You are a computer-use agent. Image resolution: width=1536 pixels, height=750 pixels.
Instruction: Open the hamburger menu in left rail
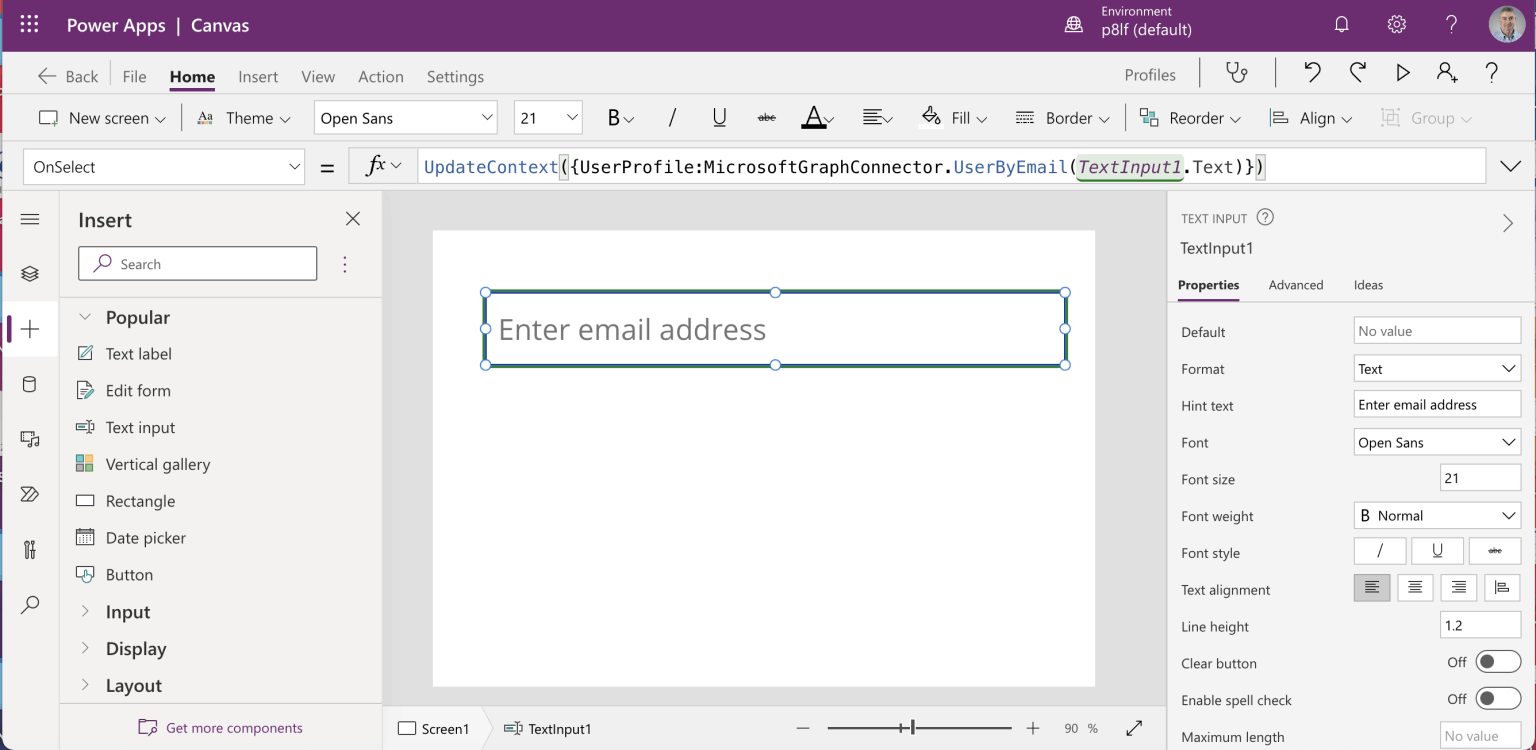[x=30, y=219]
